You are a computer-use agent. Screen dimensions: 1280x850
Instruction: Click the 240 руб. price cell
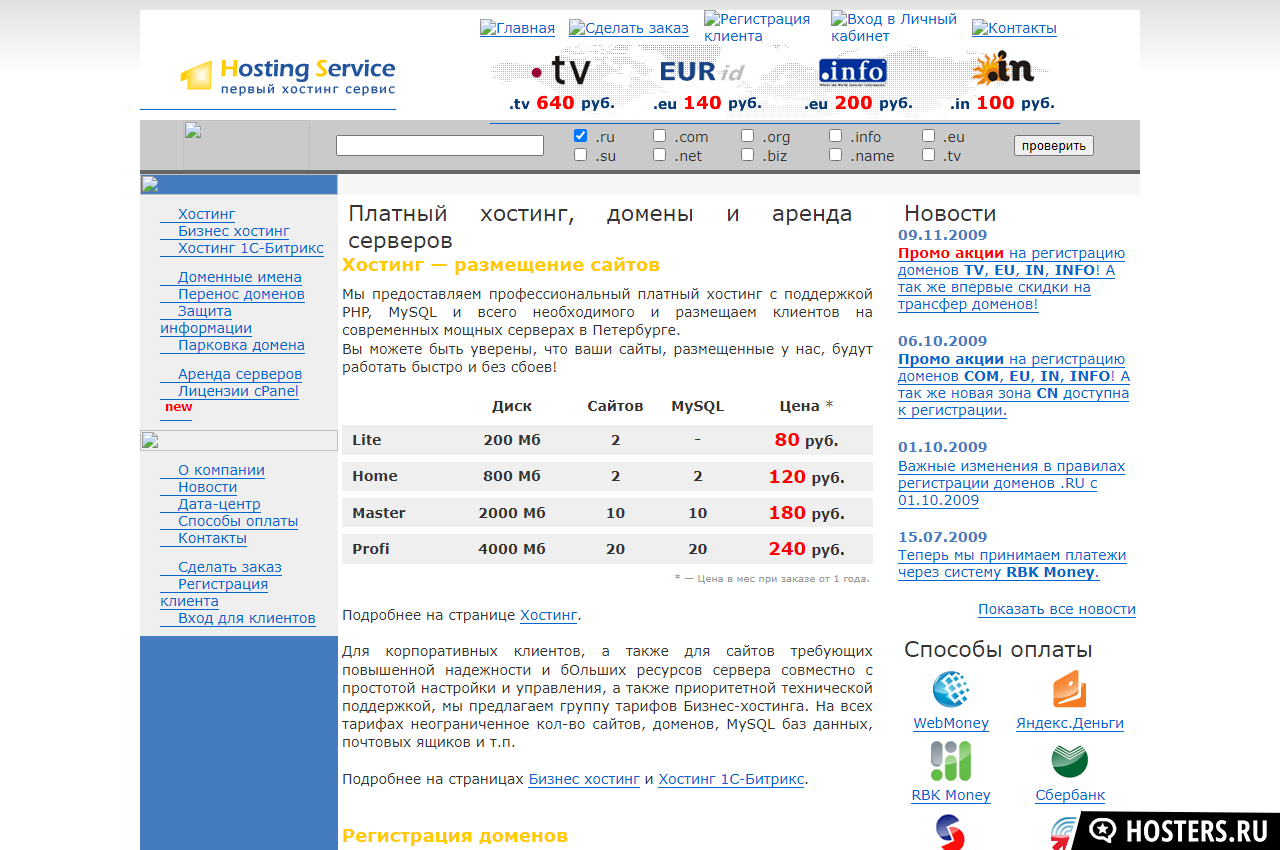804,549
